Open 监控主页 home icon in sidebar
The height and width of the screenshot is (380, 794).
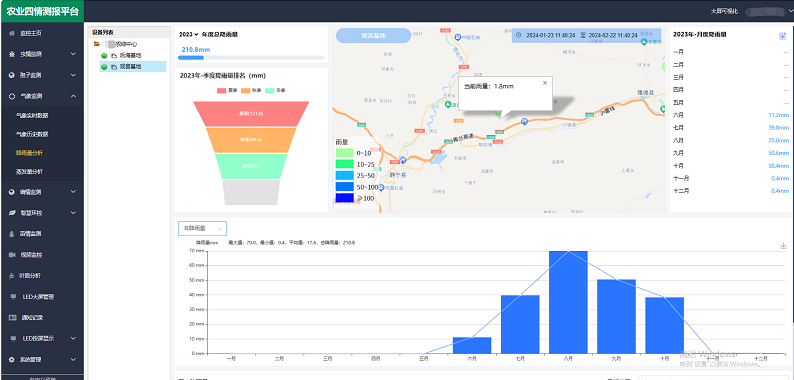tap(12, 33)
